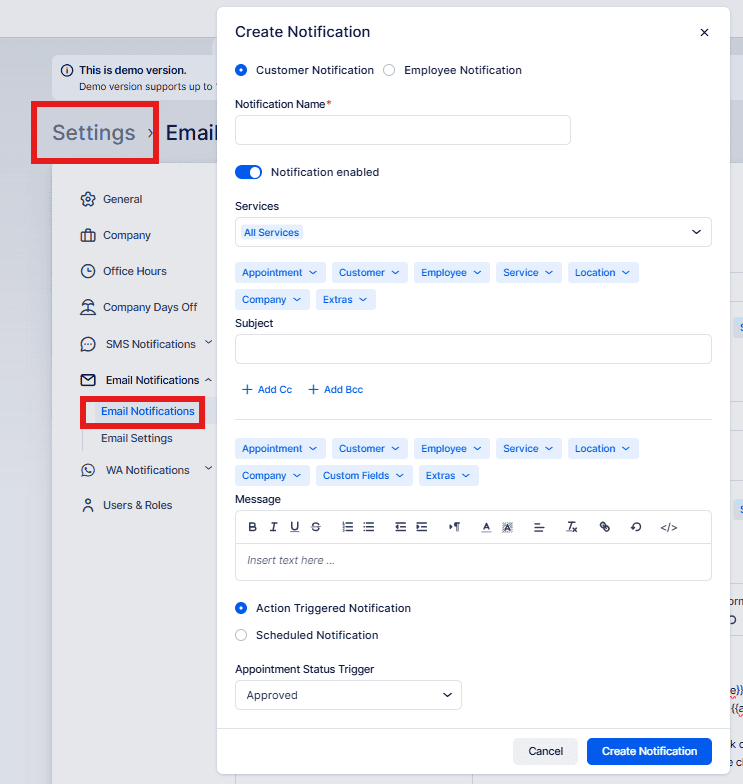Close the Create Notification dialog
743x784 pixels.
click(704, 32)
